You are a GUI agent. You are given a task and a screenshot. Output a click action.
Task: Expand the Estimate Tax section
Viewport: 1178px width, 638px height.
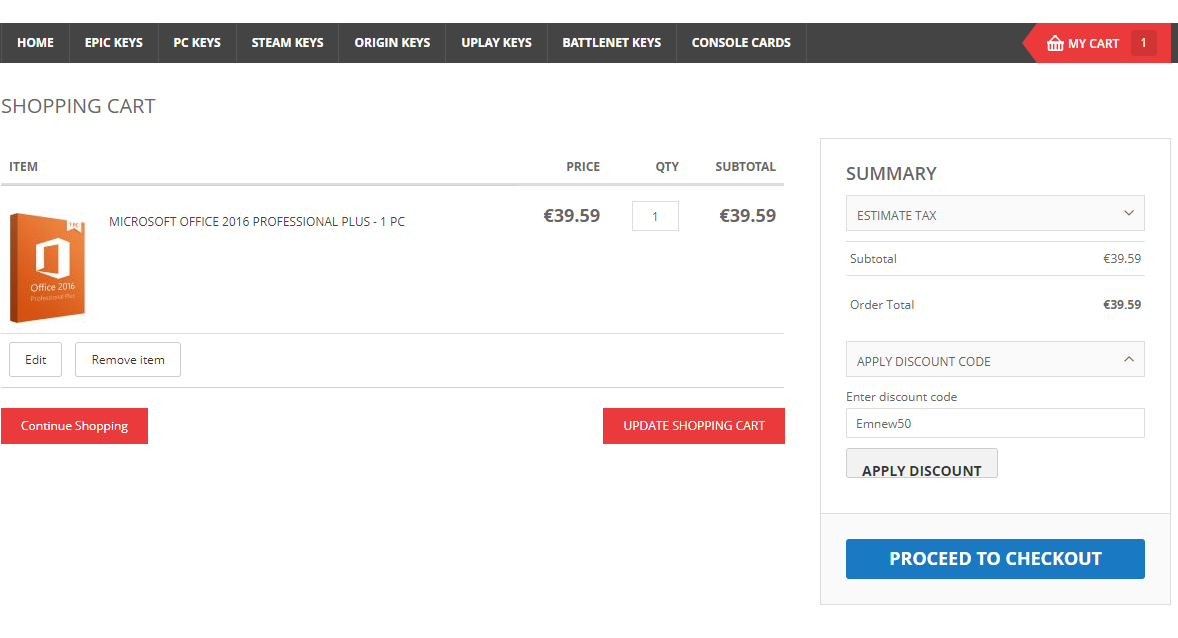coord(994,214)
